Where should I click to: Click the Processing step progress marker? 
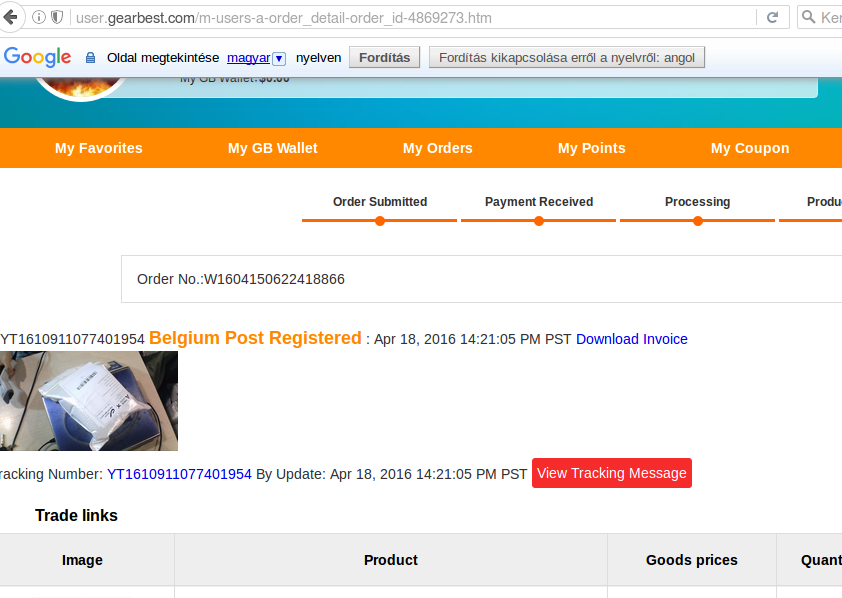point(697,221)
